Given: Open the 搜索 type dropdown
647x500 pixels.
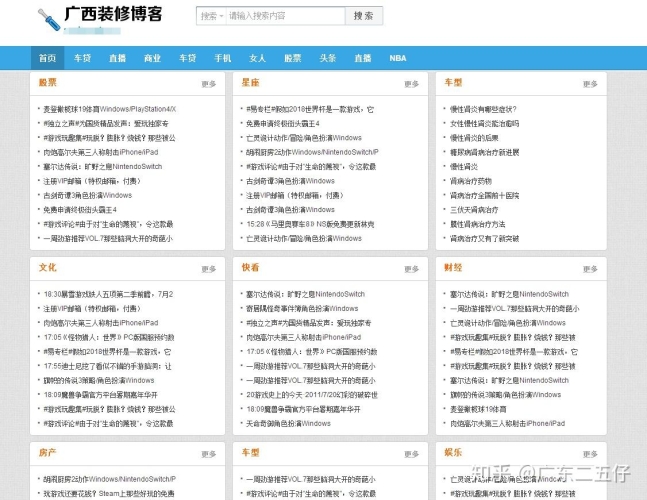Looking at the screenshot, I should click(x=212, y=16).
